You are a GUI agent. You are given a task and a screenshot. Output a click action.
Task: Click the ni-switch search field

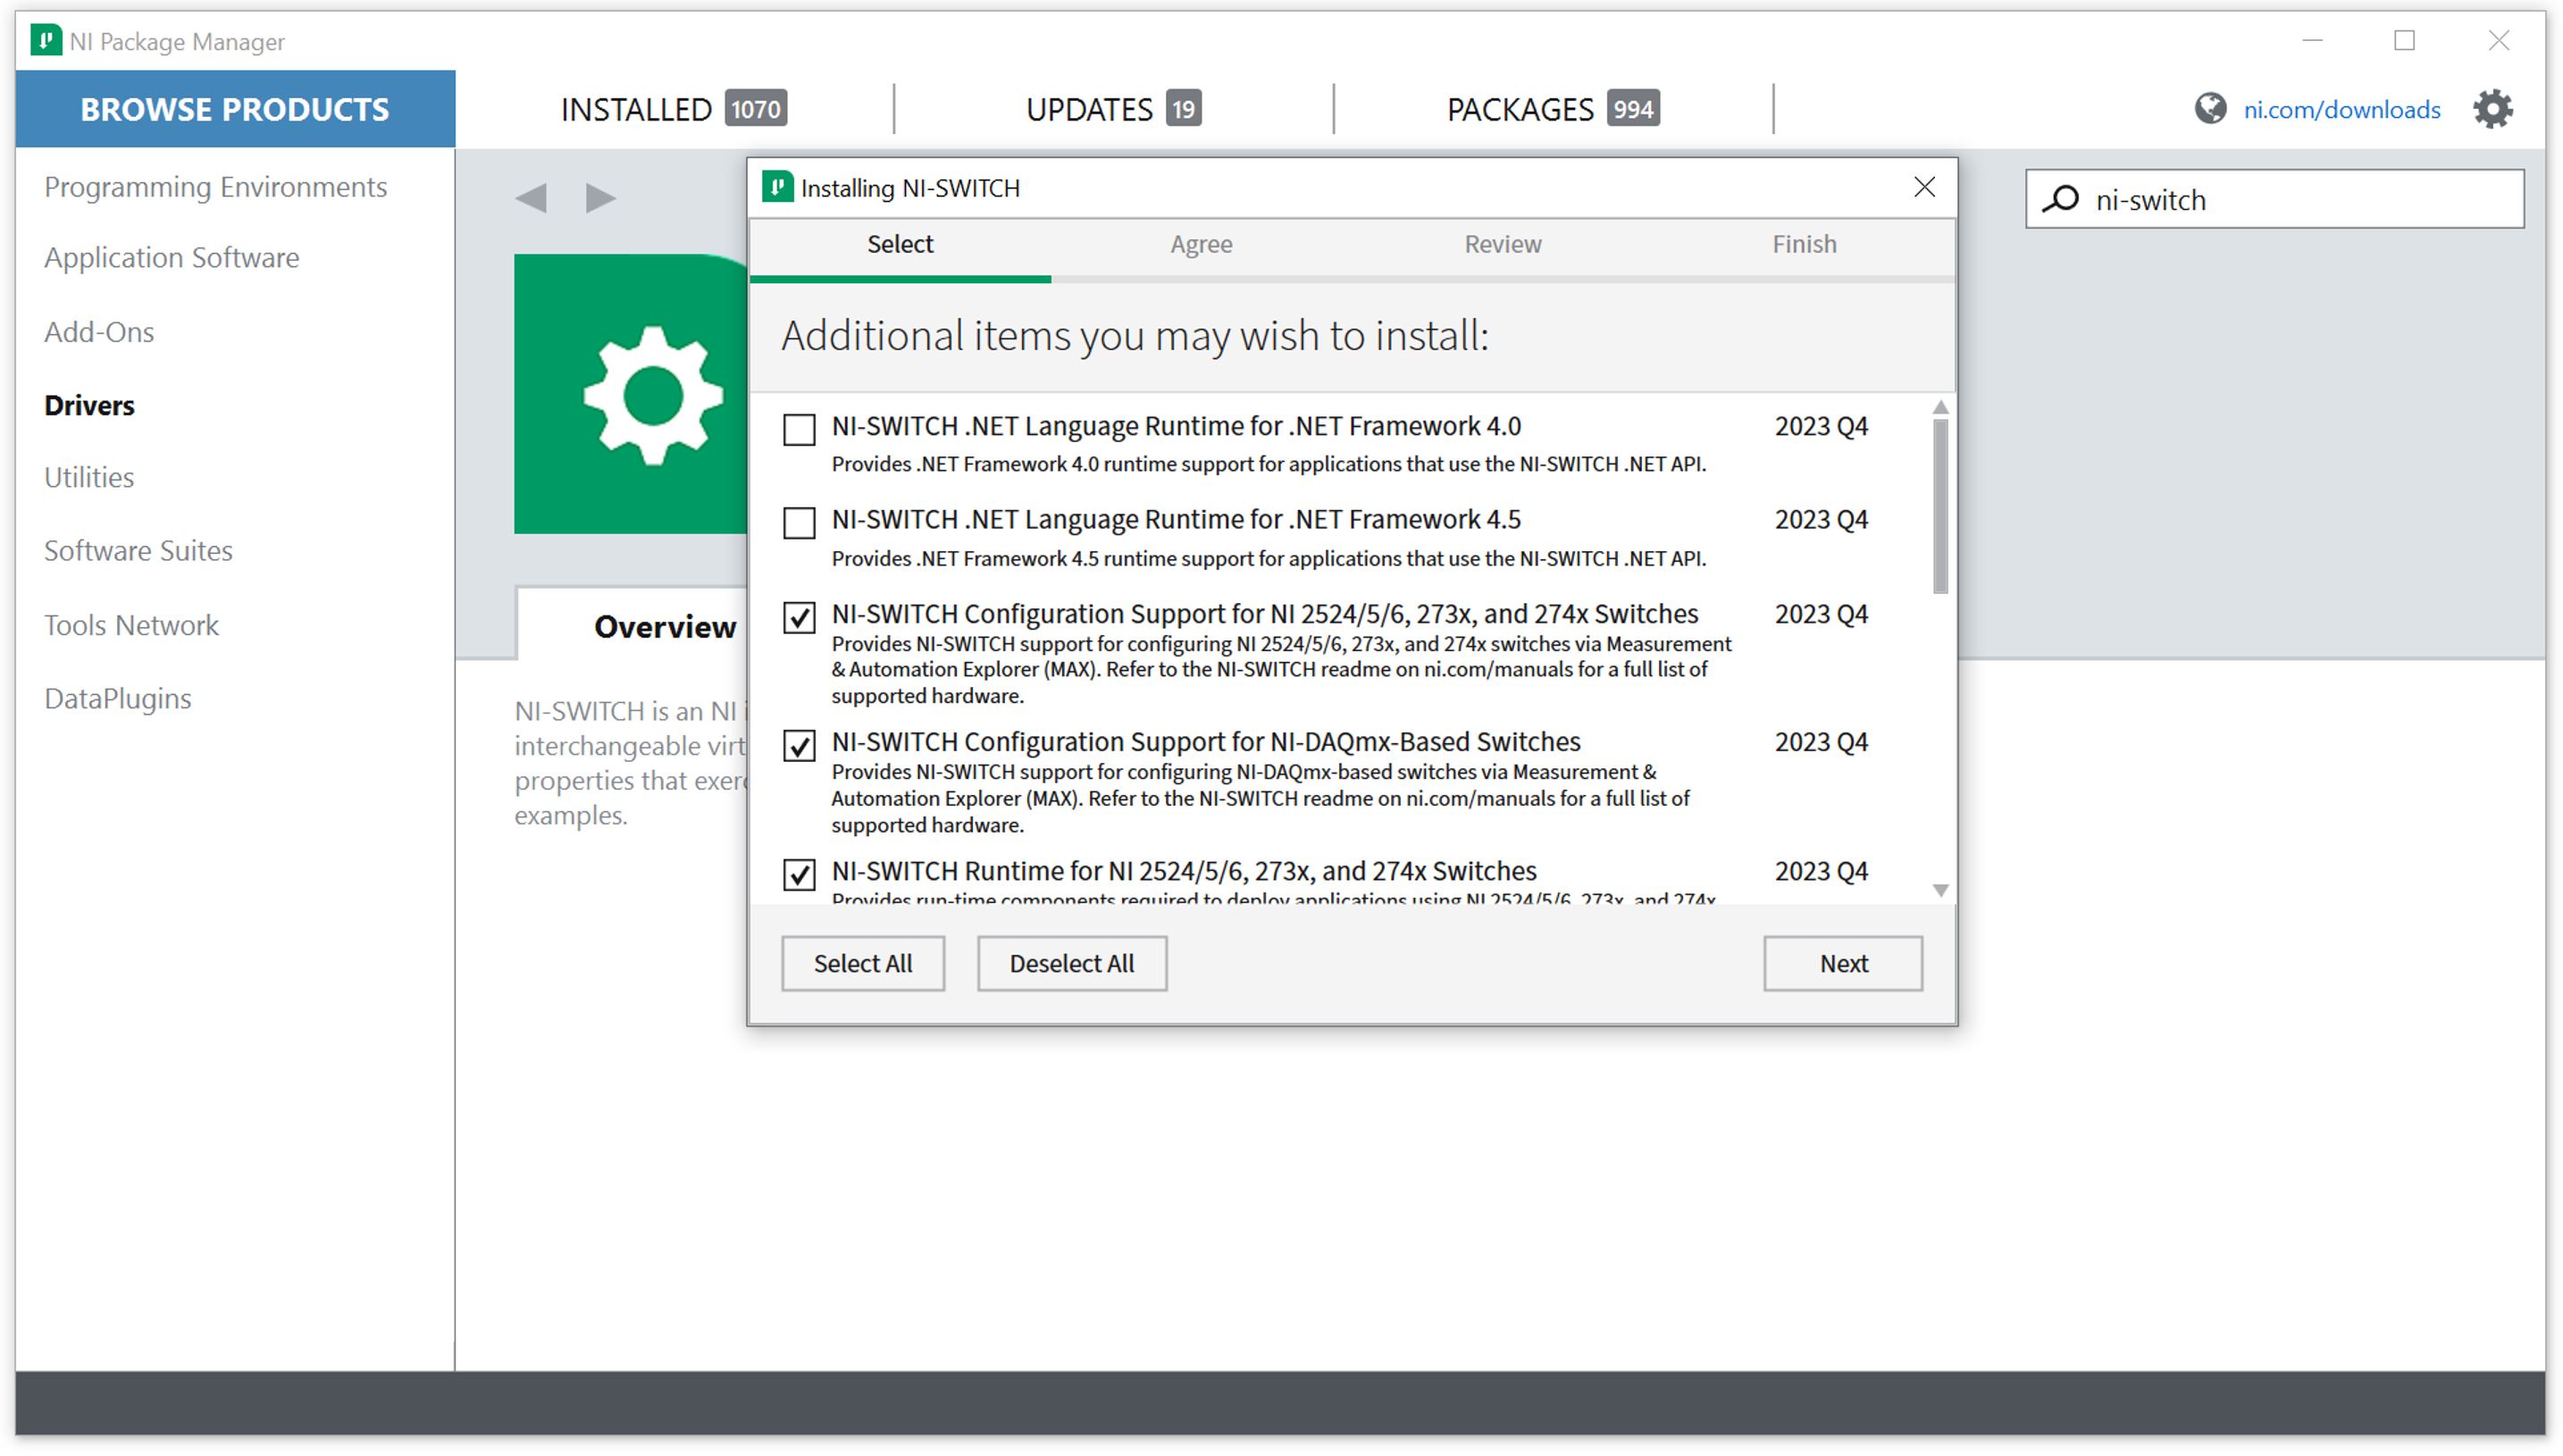[x=2275, y=199]
